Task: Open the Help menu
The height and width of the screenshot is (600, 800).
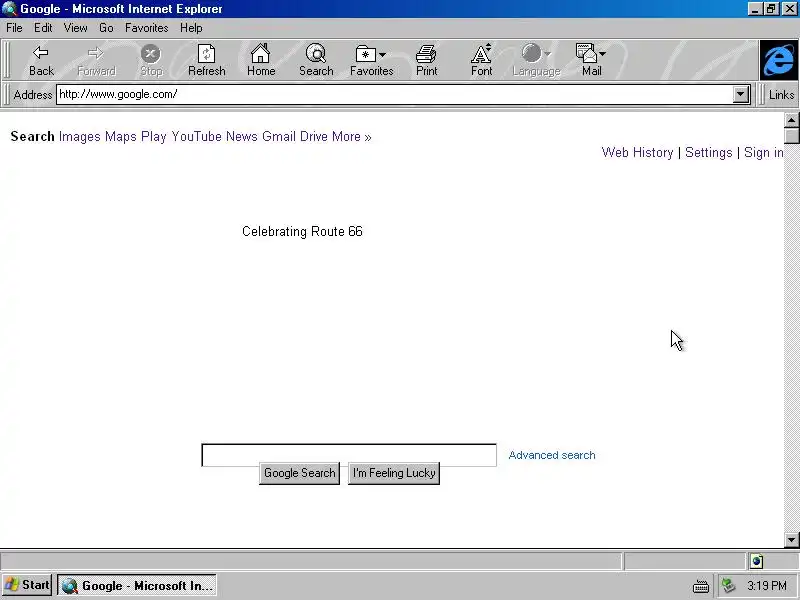Action: point(191,28)
